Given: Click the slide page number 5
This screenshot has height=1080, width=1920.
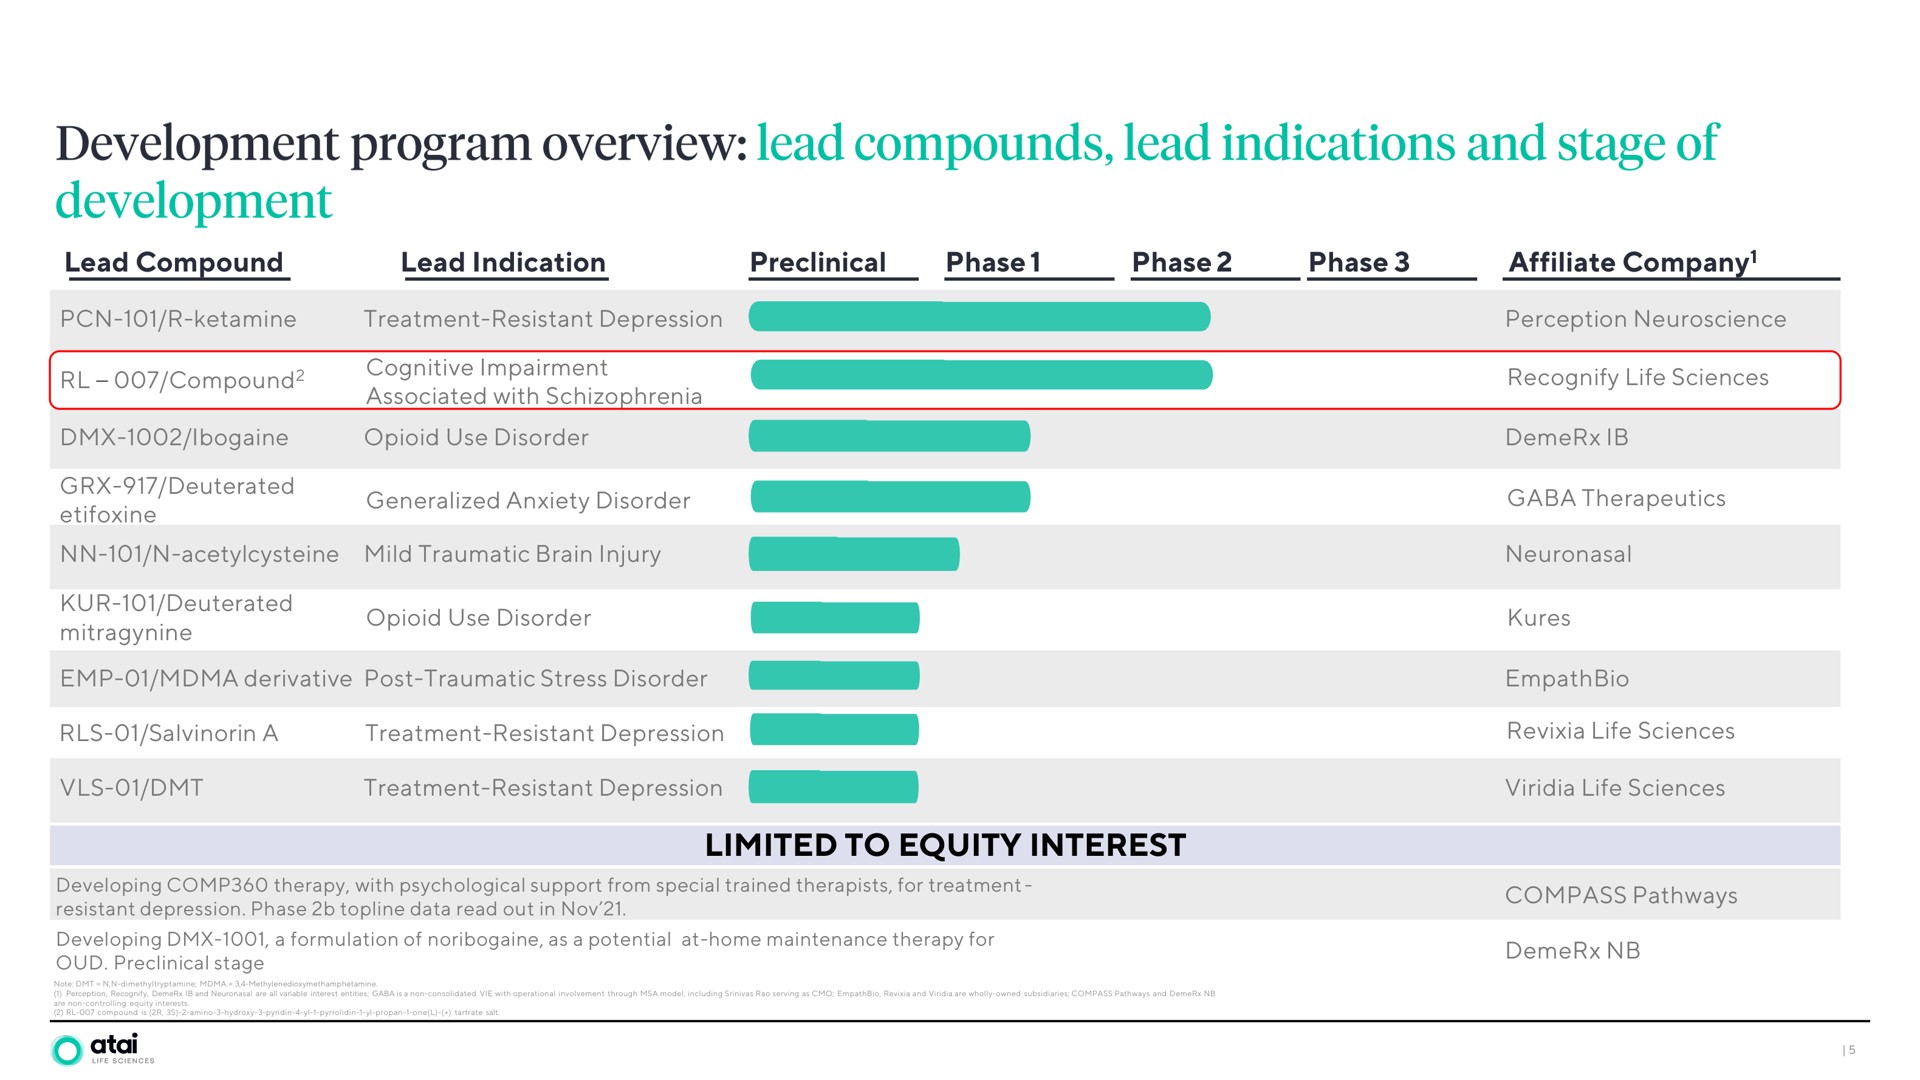Looking at the screenshot, I should 1850,1050.
